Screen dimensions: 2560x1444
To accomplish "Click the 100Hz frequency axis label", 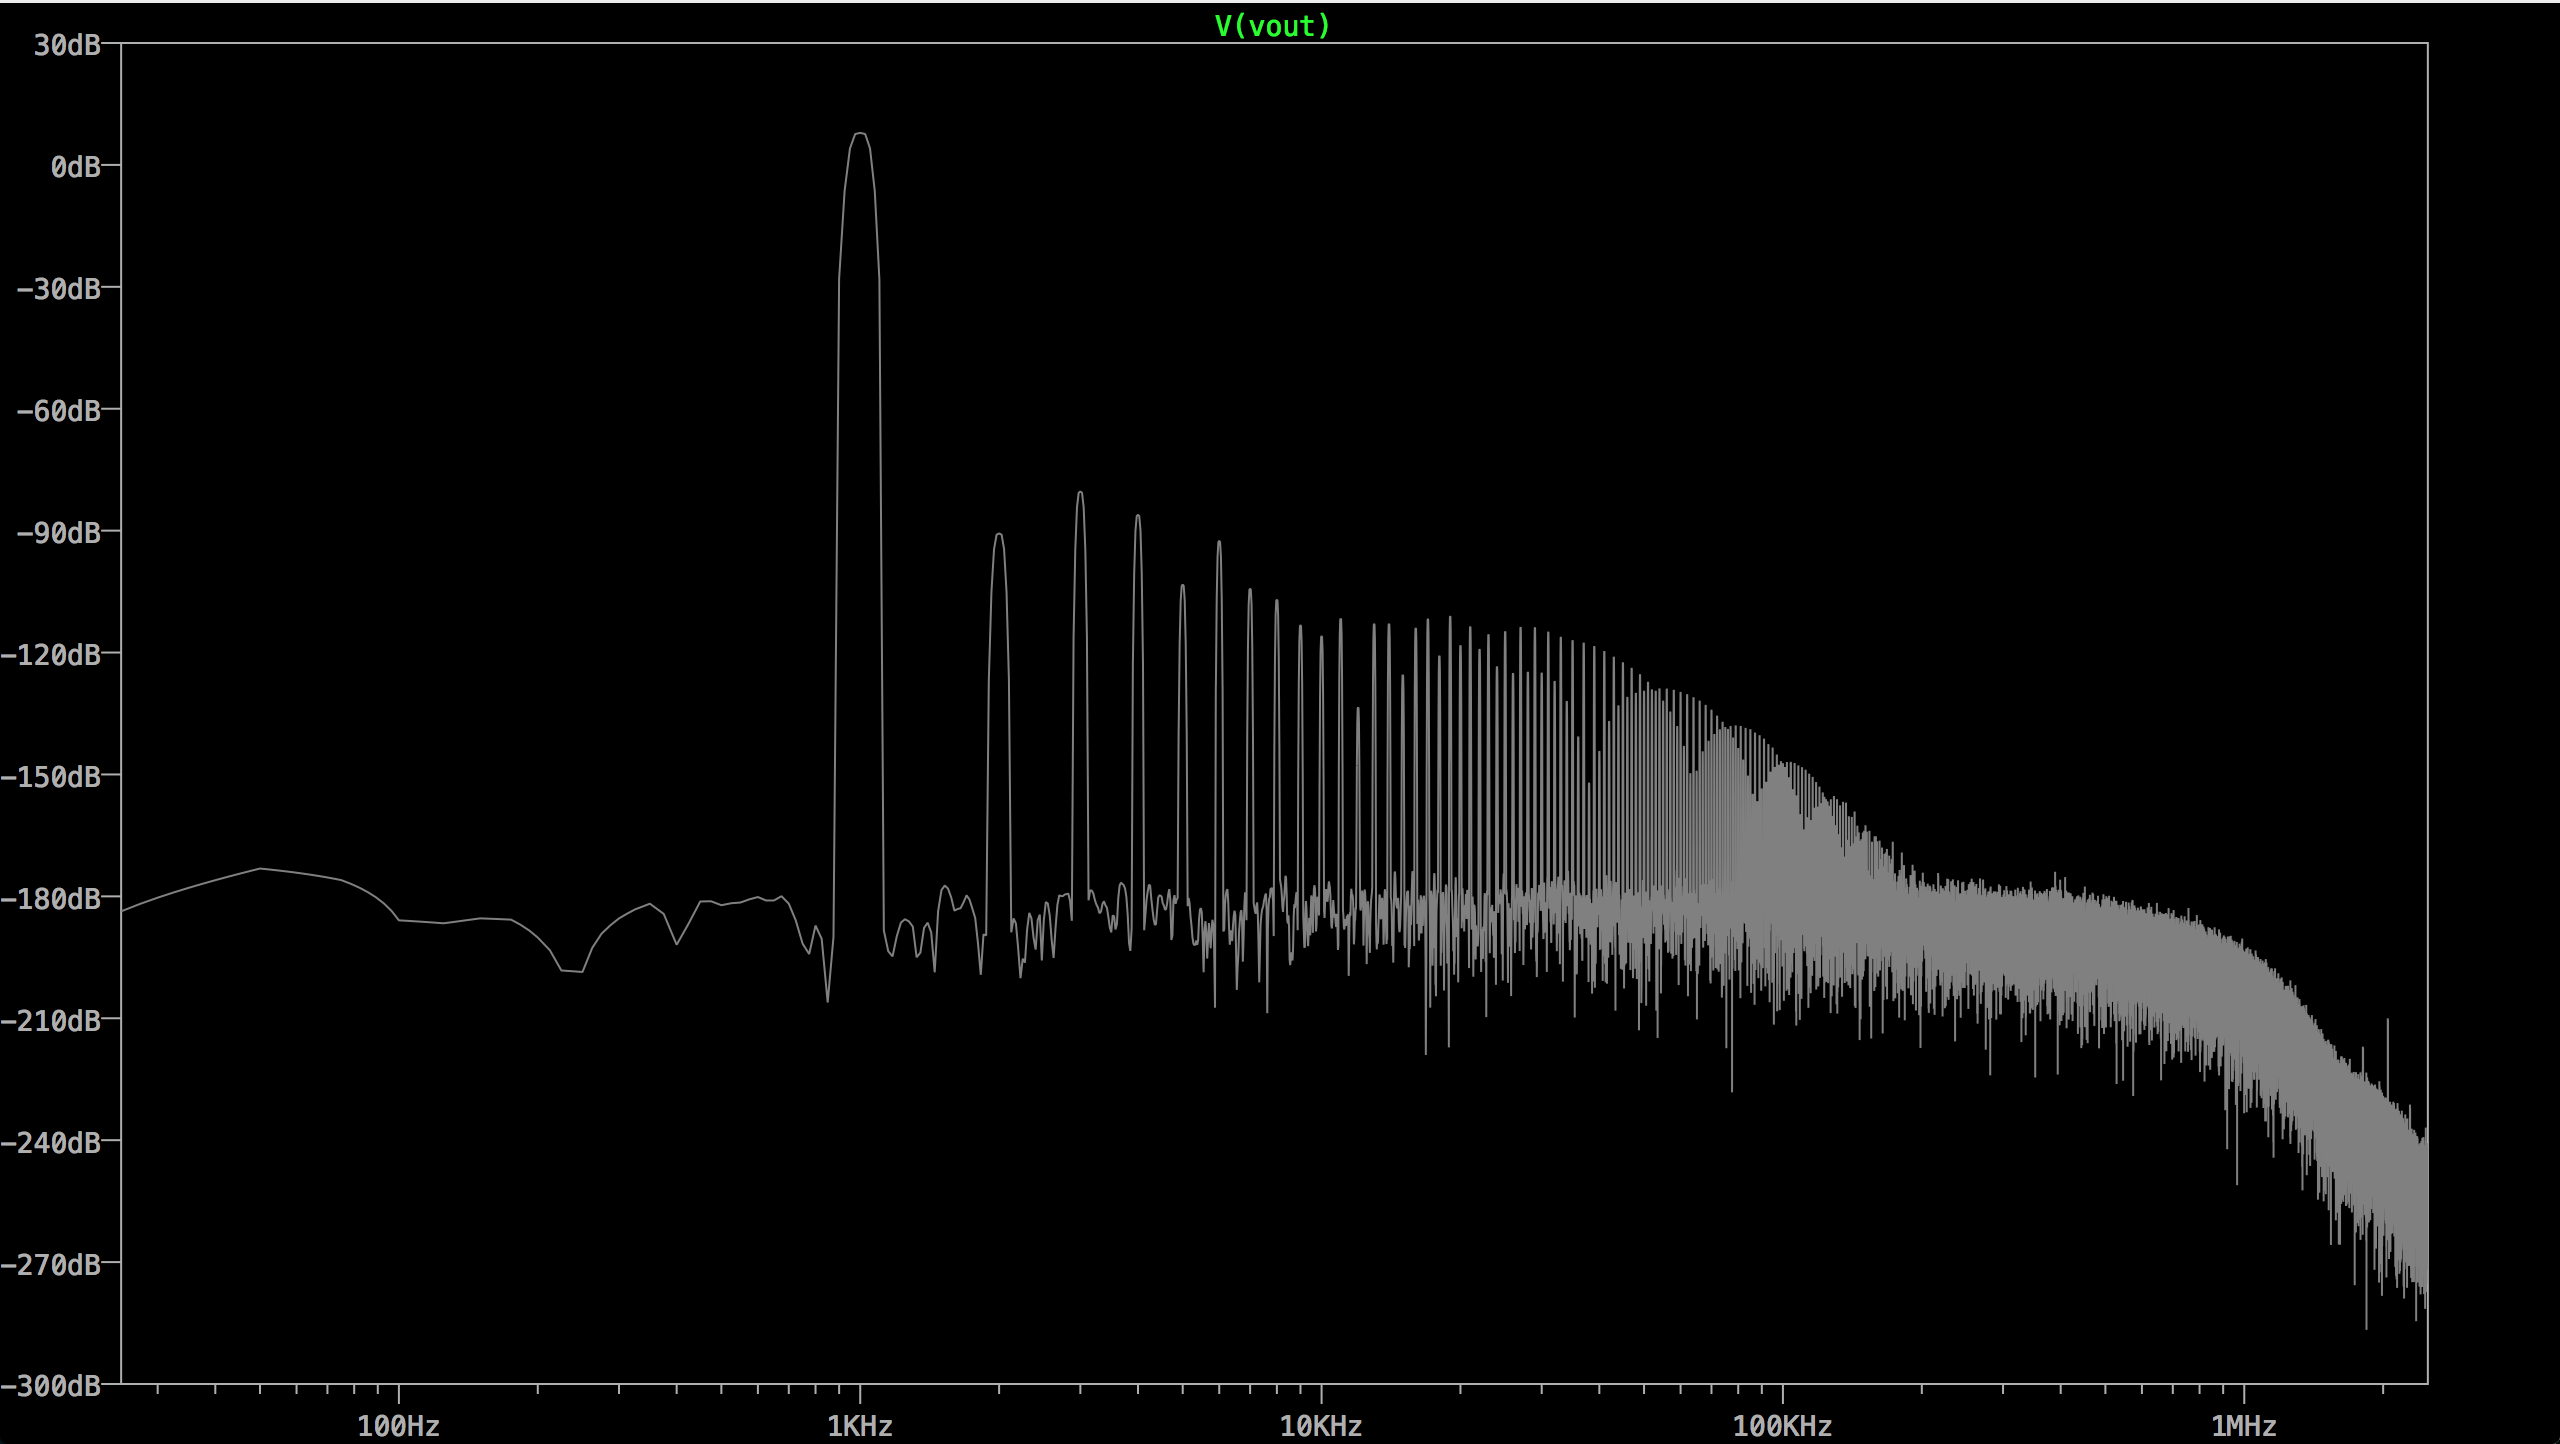I will click(x=399, y=1426).
